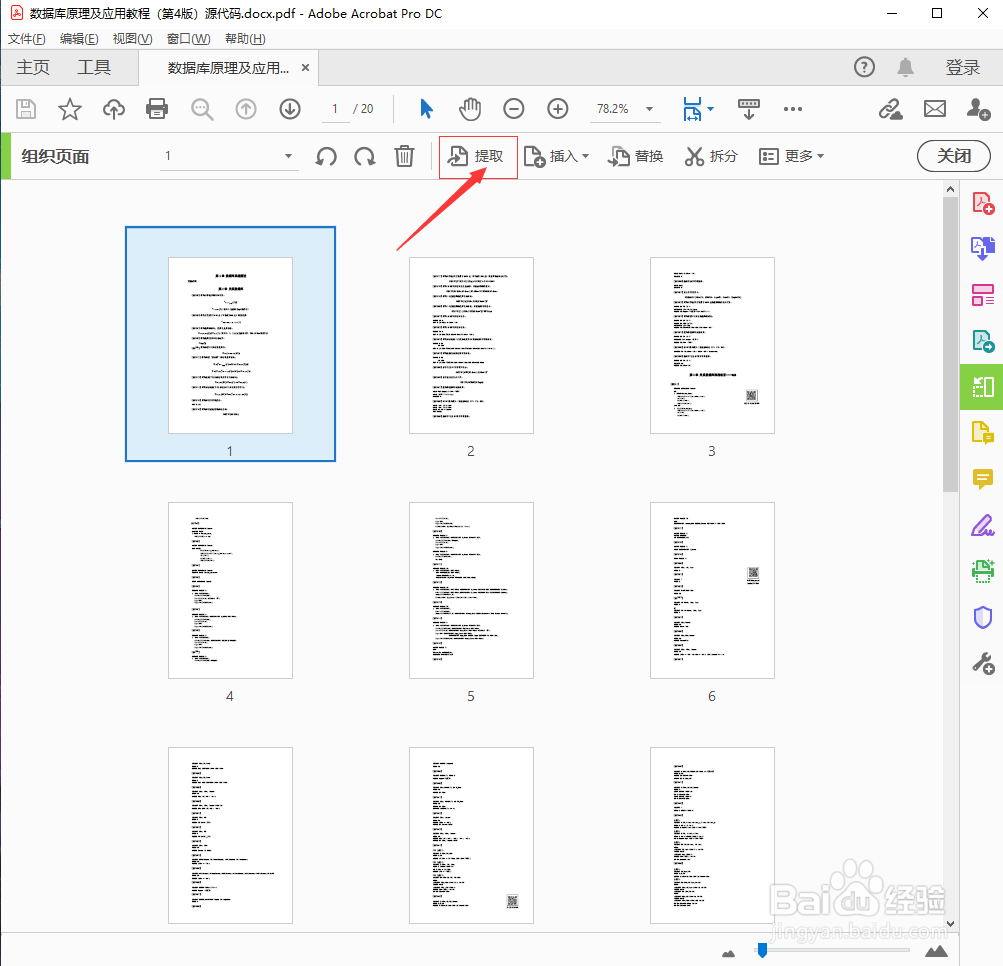Click the 关闭 button in Organize Pages bar
This screenshot has width=1003, height=966.
click(954, 156)
